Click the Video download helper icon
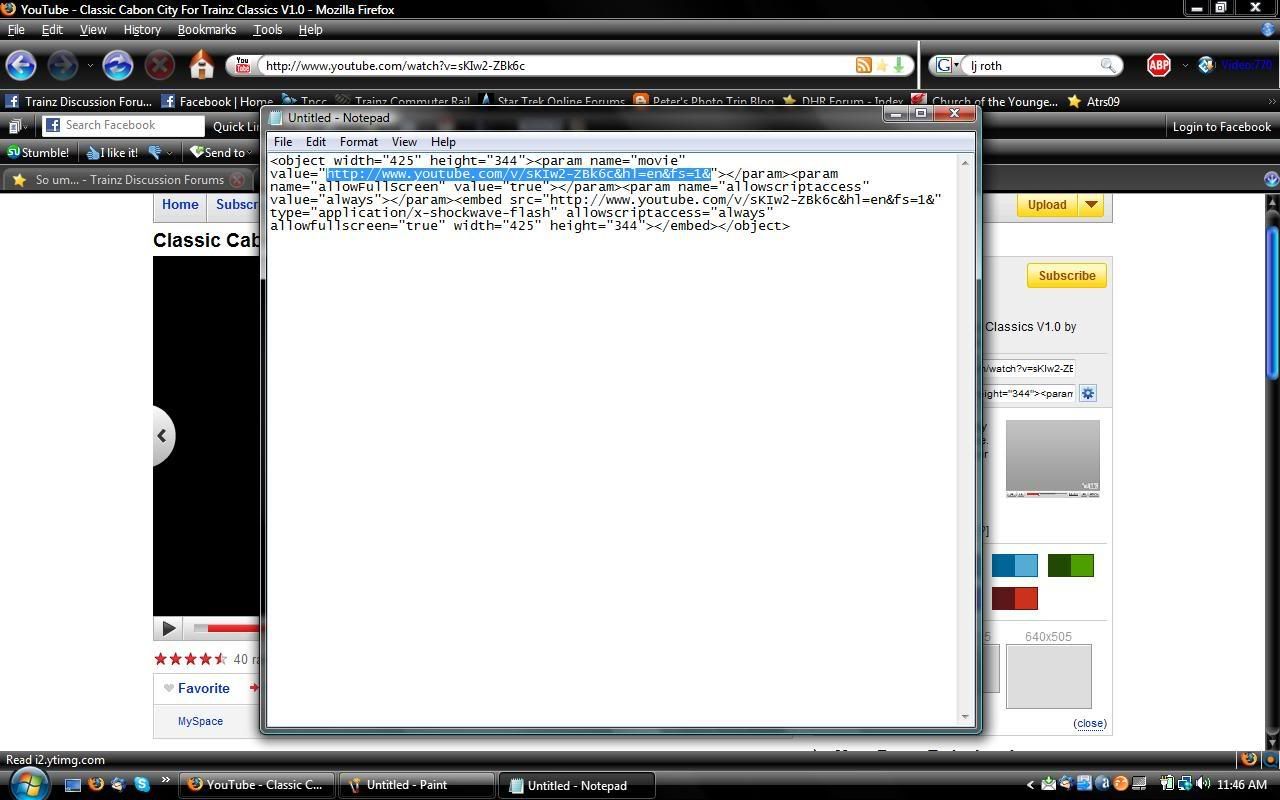The height and width of the screenshot is (800, 1280). (x=1207, y=65)
